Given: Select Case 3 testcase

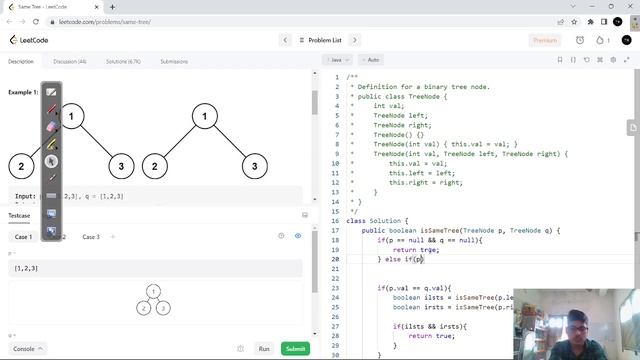Looking at the screenshot, I should [91, 237].
